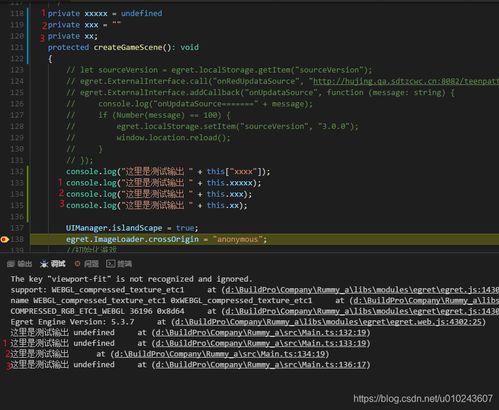Click line number 122 in the gutter
This screenshot has width=499, height=410.
pyautogui.click(x=17, y=59)
